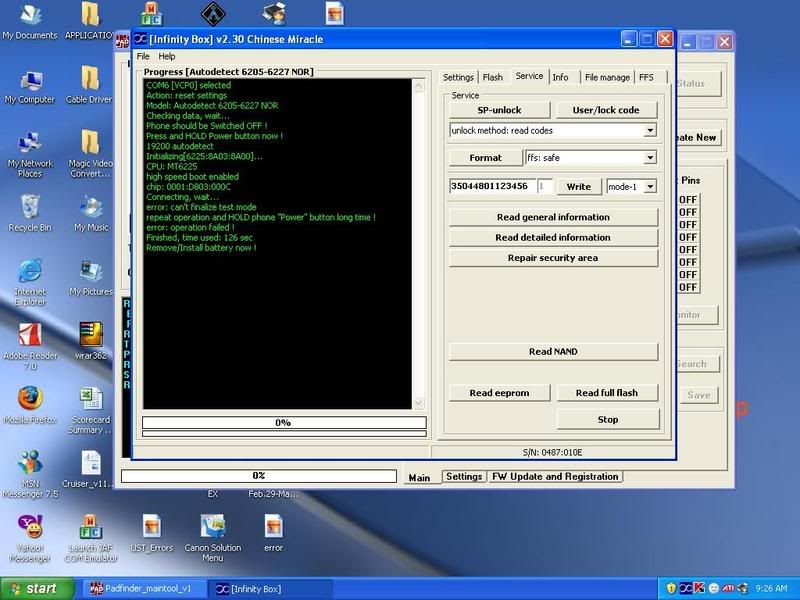Select the Service tab

(x=529, y=76)
